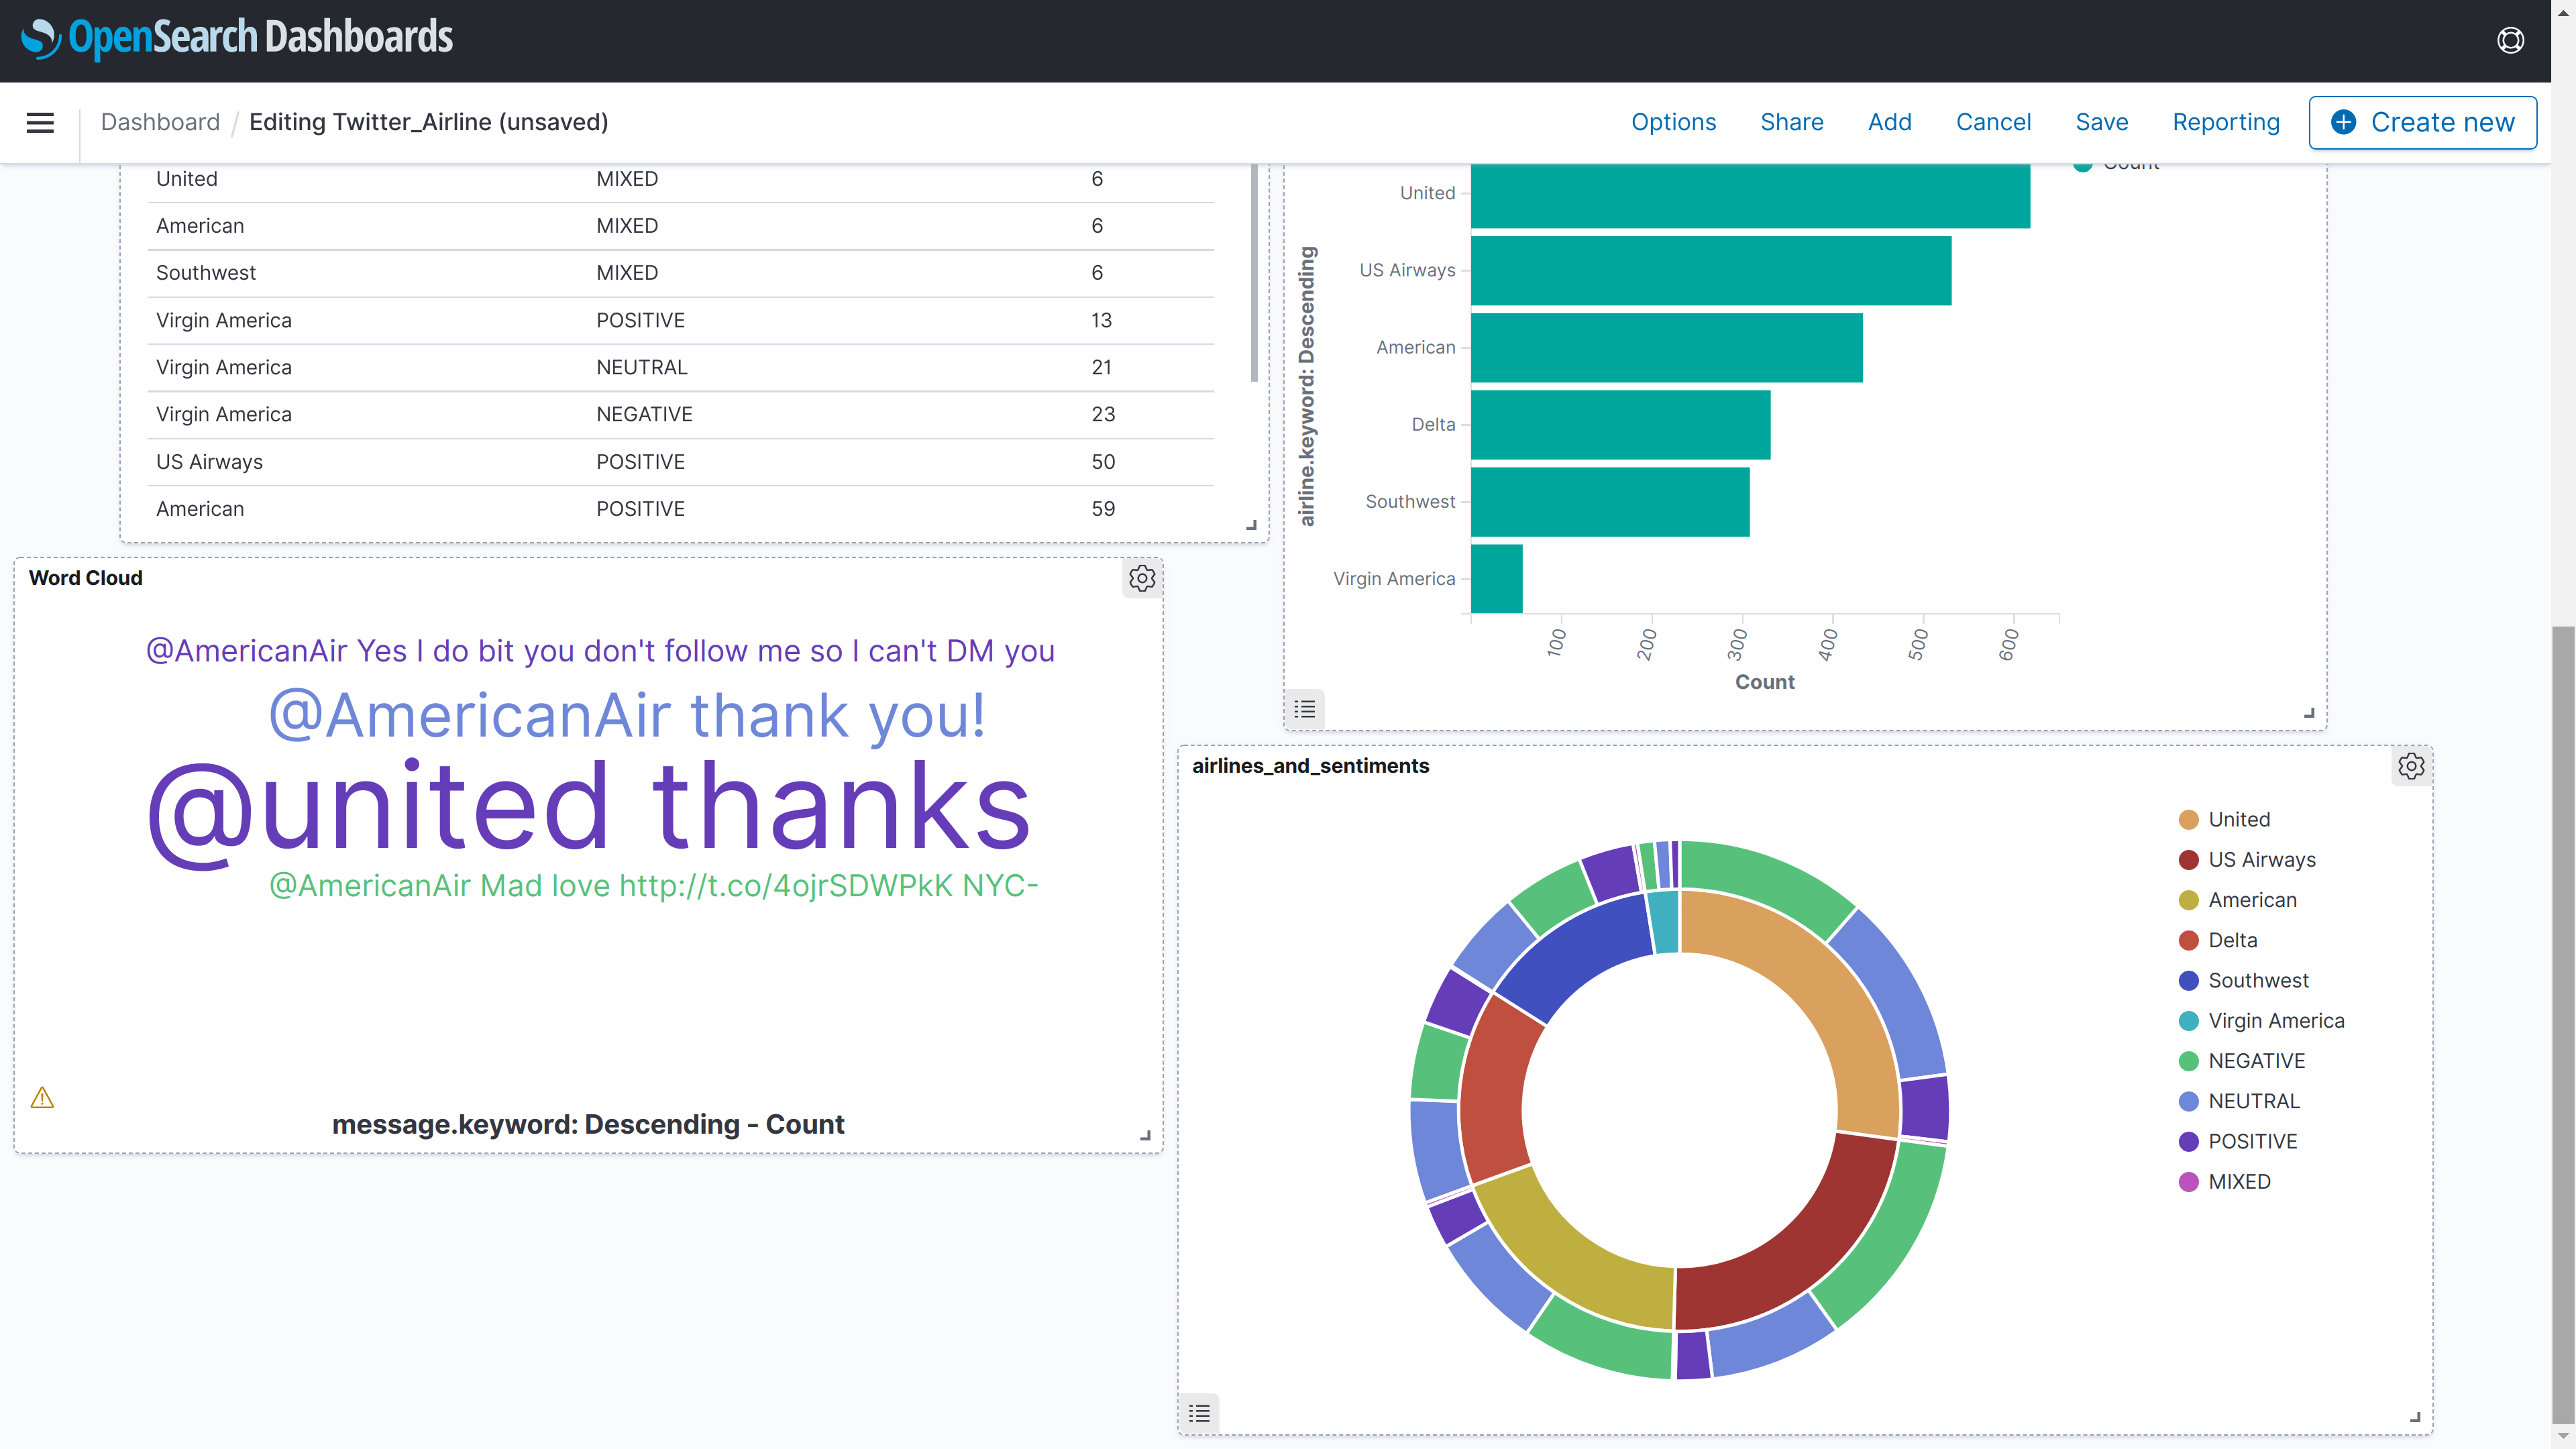2576x1449 pixels.
Task: Open Word Cloud panel gear options
Action: (1142, 578)
